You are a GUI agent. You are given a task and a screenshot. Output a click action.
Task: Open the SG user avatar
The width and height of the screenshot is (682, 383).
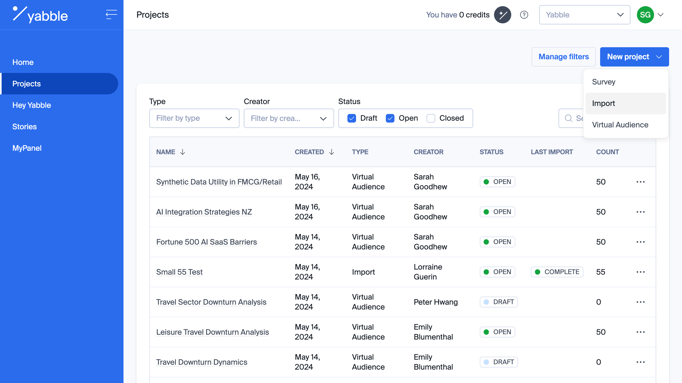[645, 15]
